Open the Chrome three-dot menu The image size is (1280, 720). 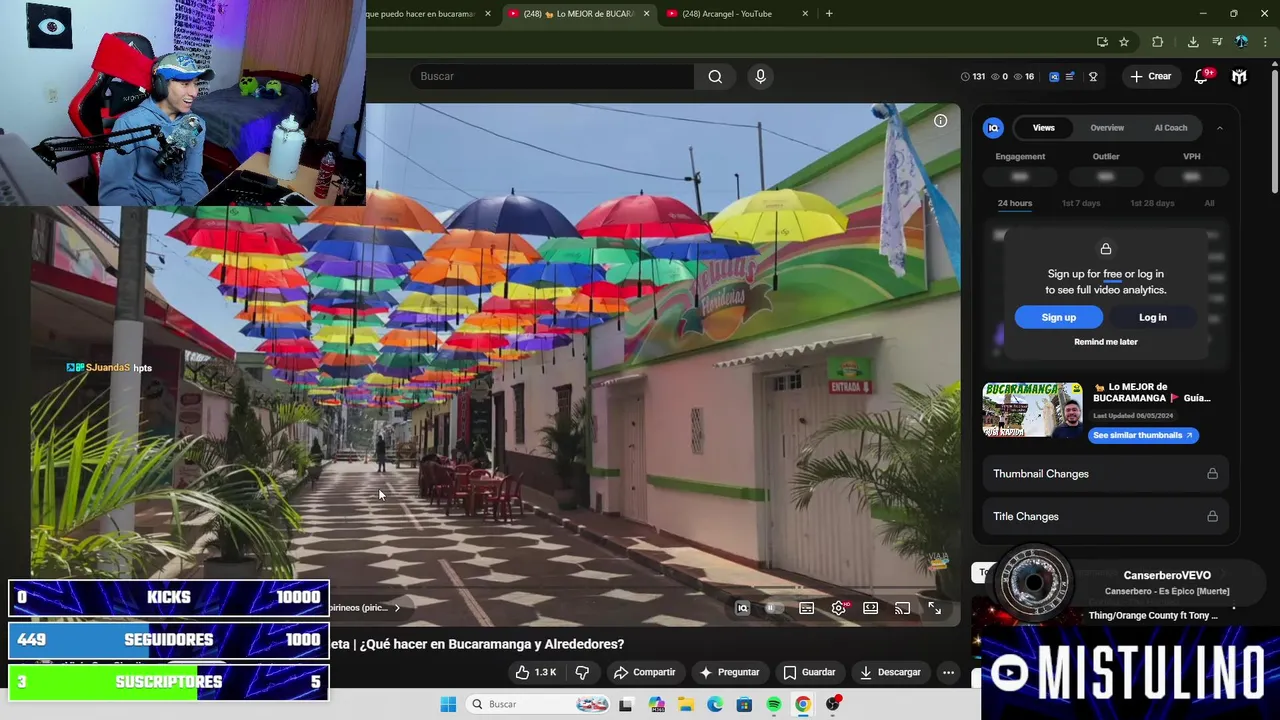tap(1265, 42)
